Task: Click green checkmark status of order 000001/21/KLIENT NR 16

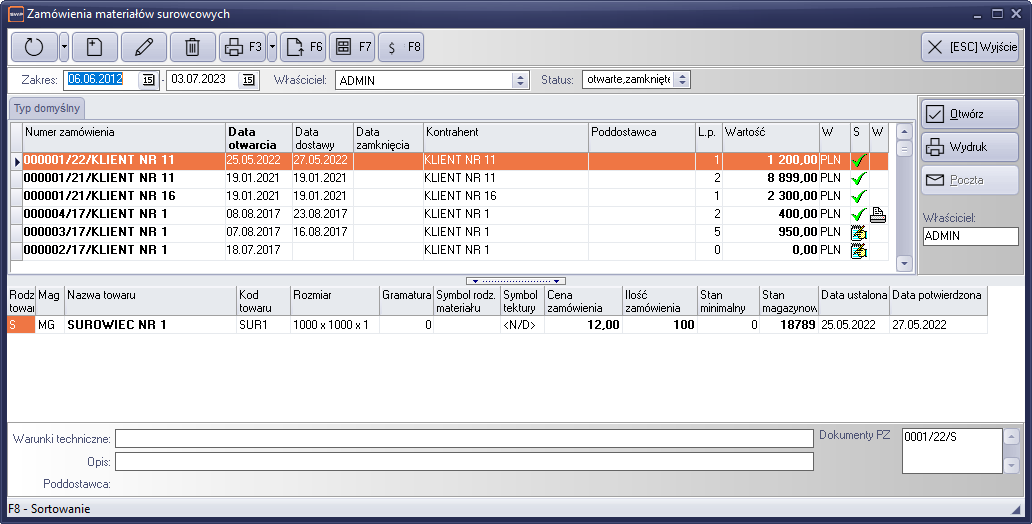Action: click(858, 196)
